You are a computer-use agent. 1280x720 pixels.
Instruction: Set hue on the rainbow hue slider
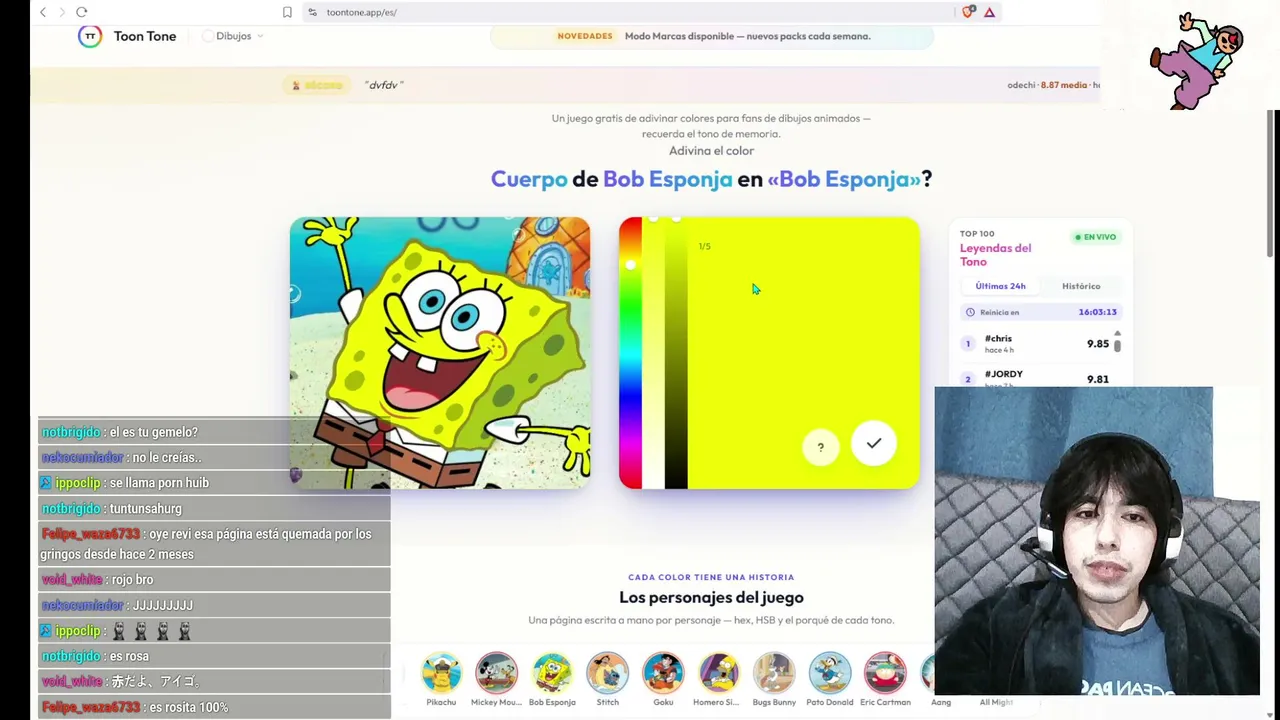pyautogui.click(x=630, y=353)
